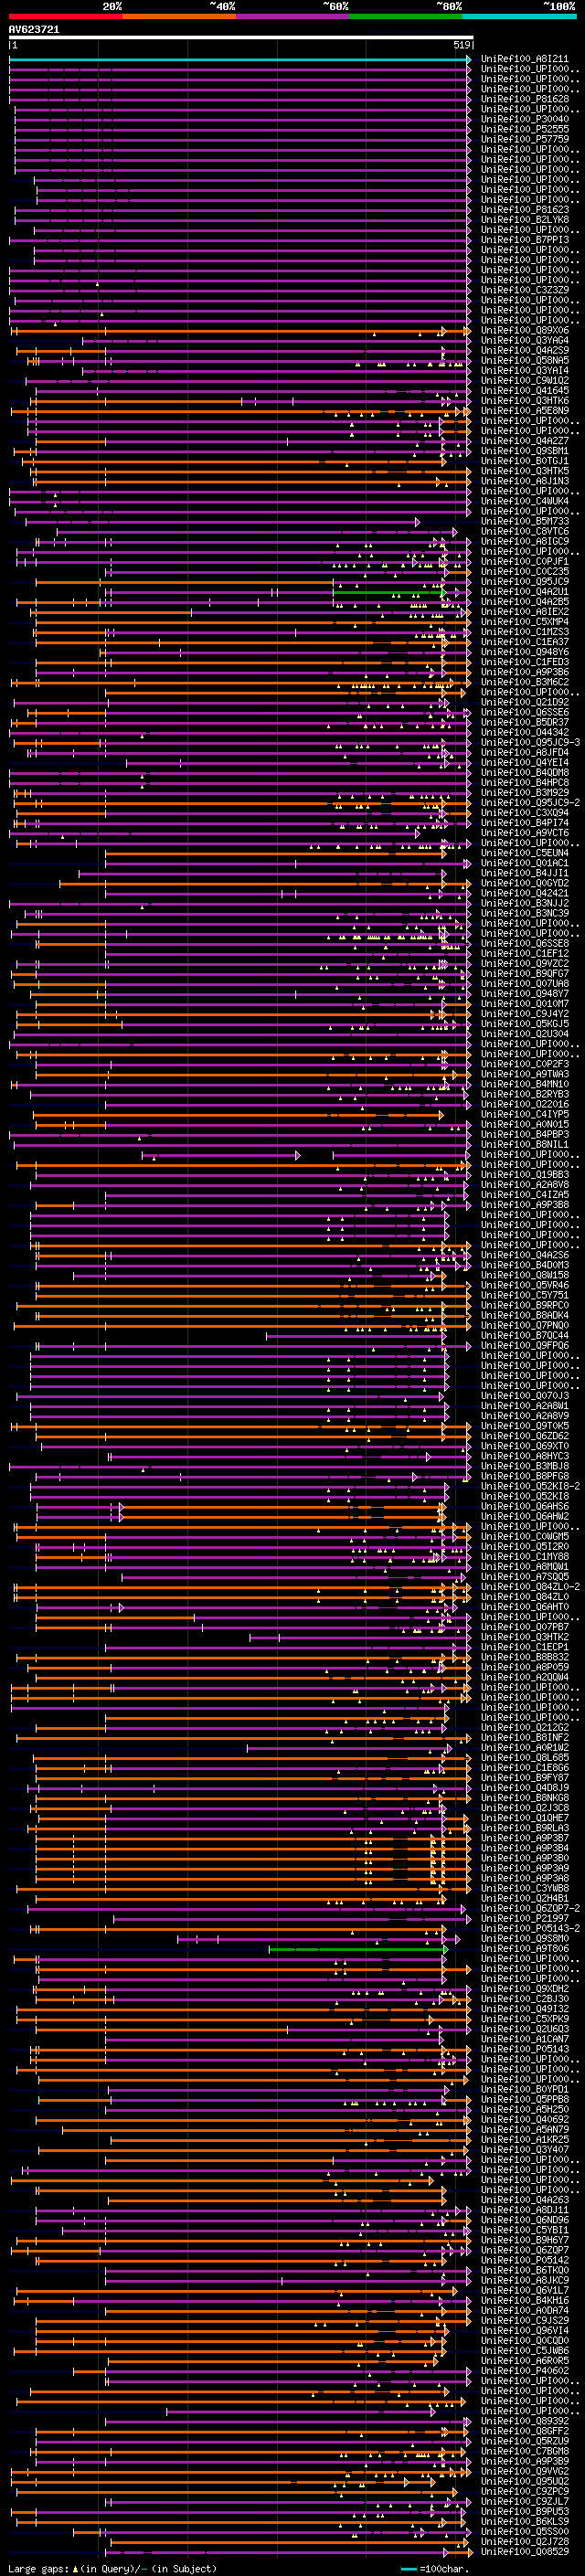Open hit UniRef100_P30040
Screen dimensions: 585x2576
point(525,119)
